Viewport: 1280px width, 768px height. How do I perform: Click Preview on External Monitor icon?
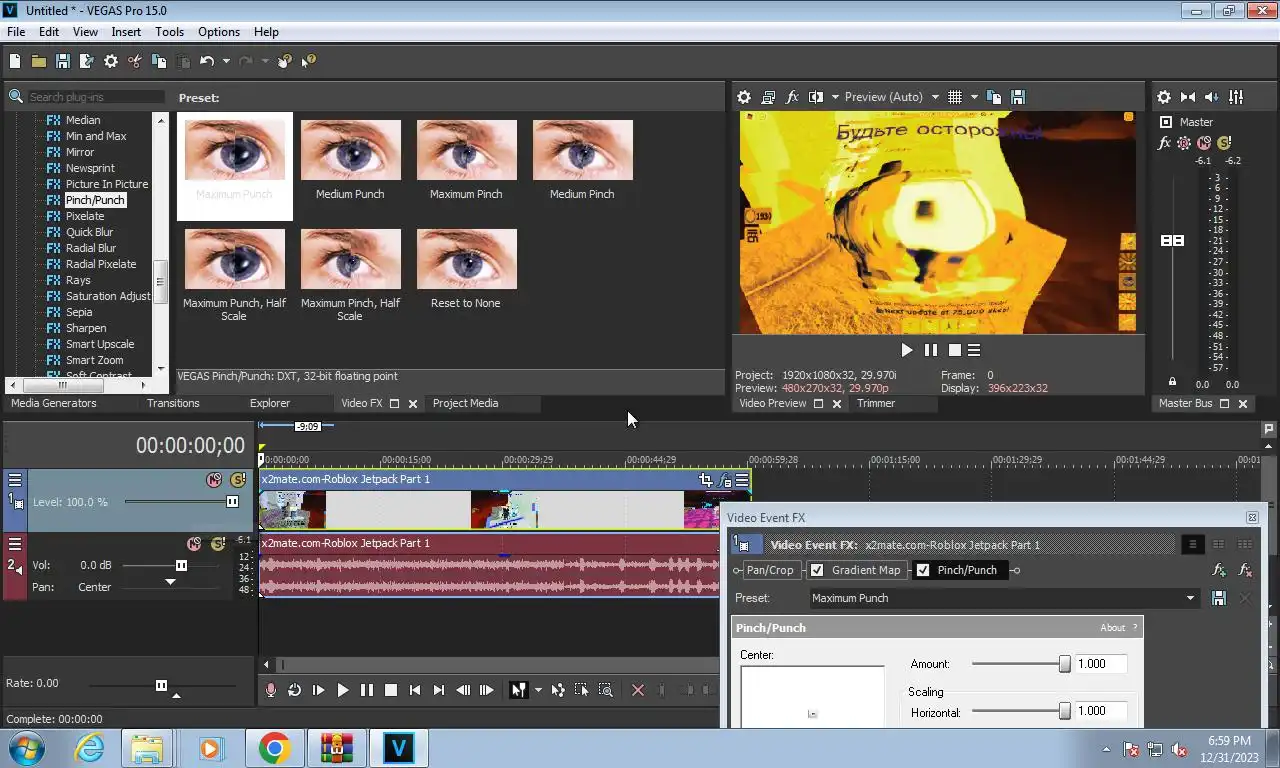tap(768, 97)
